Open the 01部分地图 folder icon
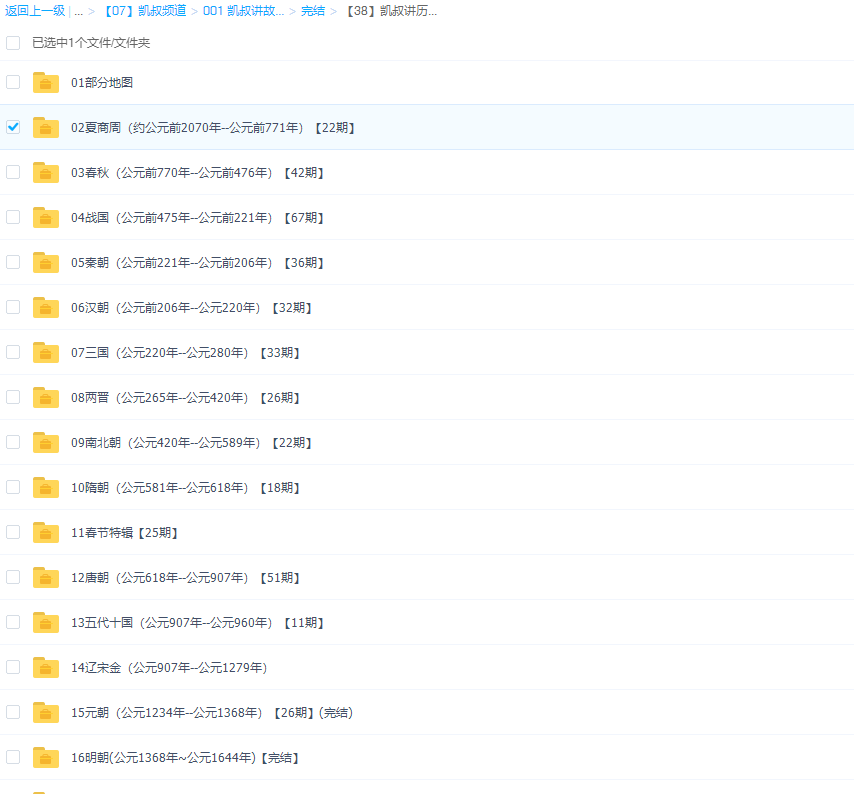854x794 pixels. (46, 83)
